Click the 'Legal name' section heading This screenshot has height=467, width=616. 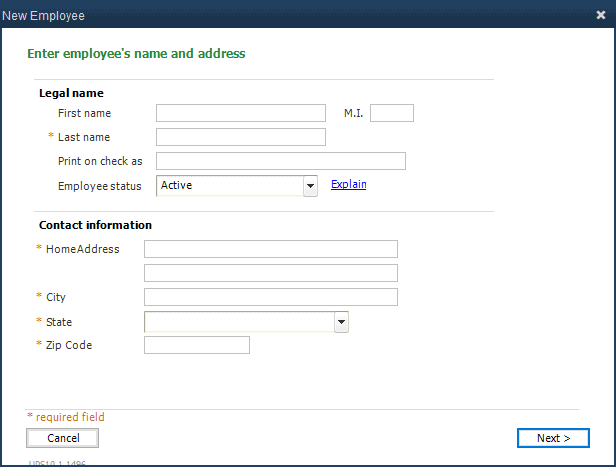(71, 93)
